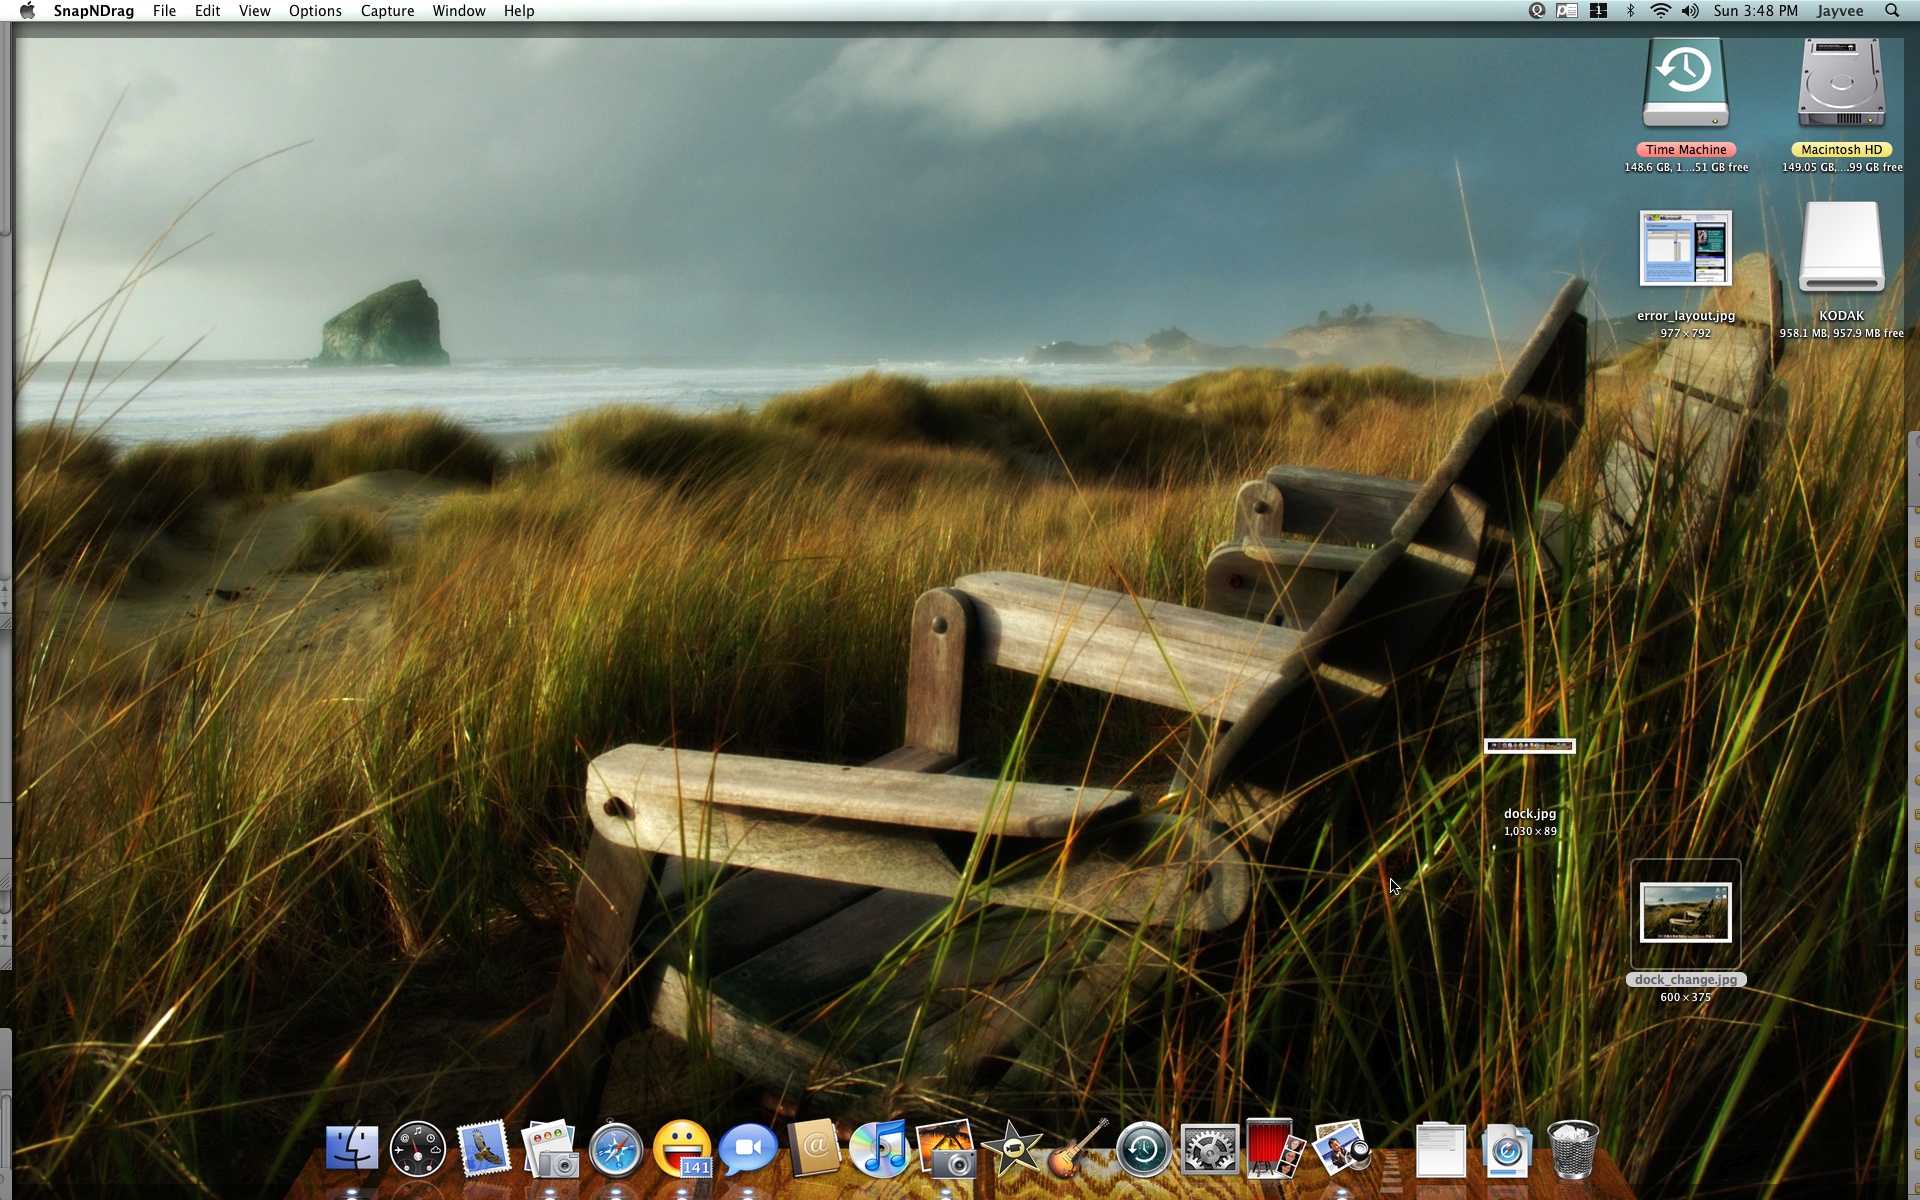1920x1200 pixels.
Task: Click the Wi-Fi status menu icon
Action: (1660, 11)
